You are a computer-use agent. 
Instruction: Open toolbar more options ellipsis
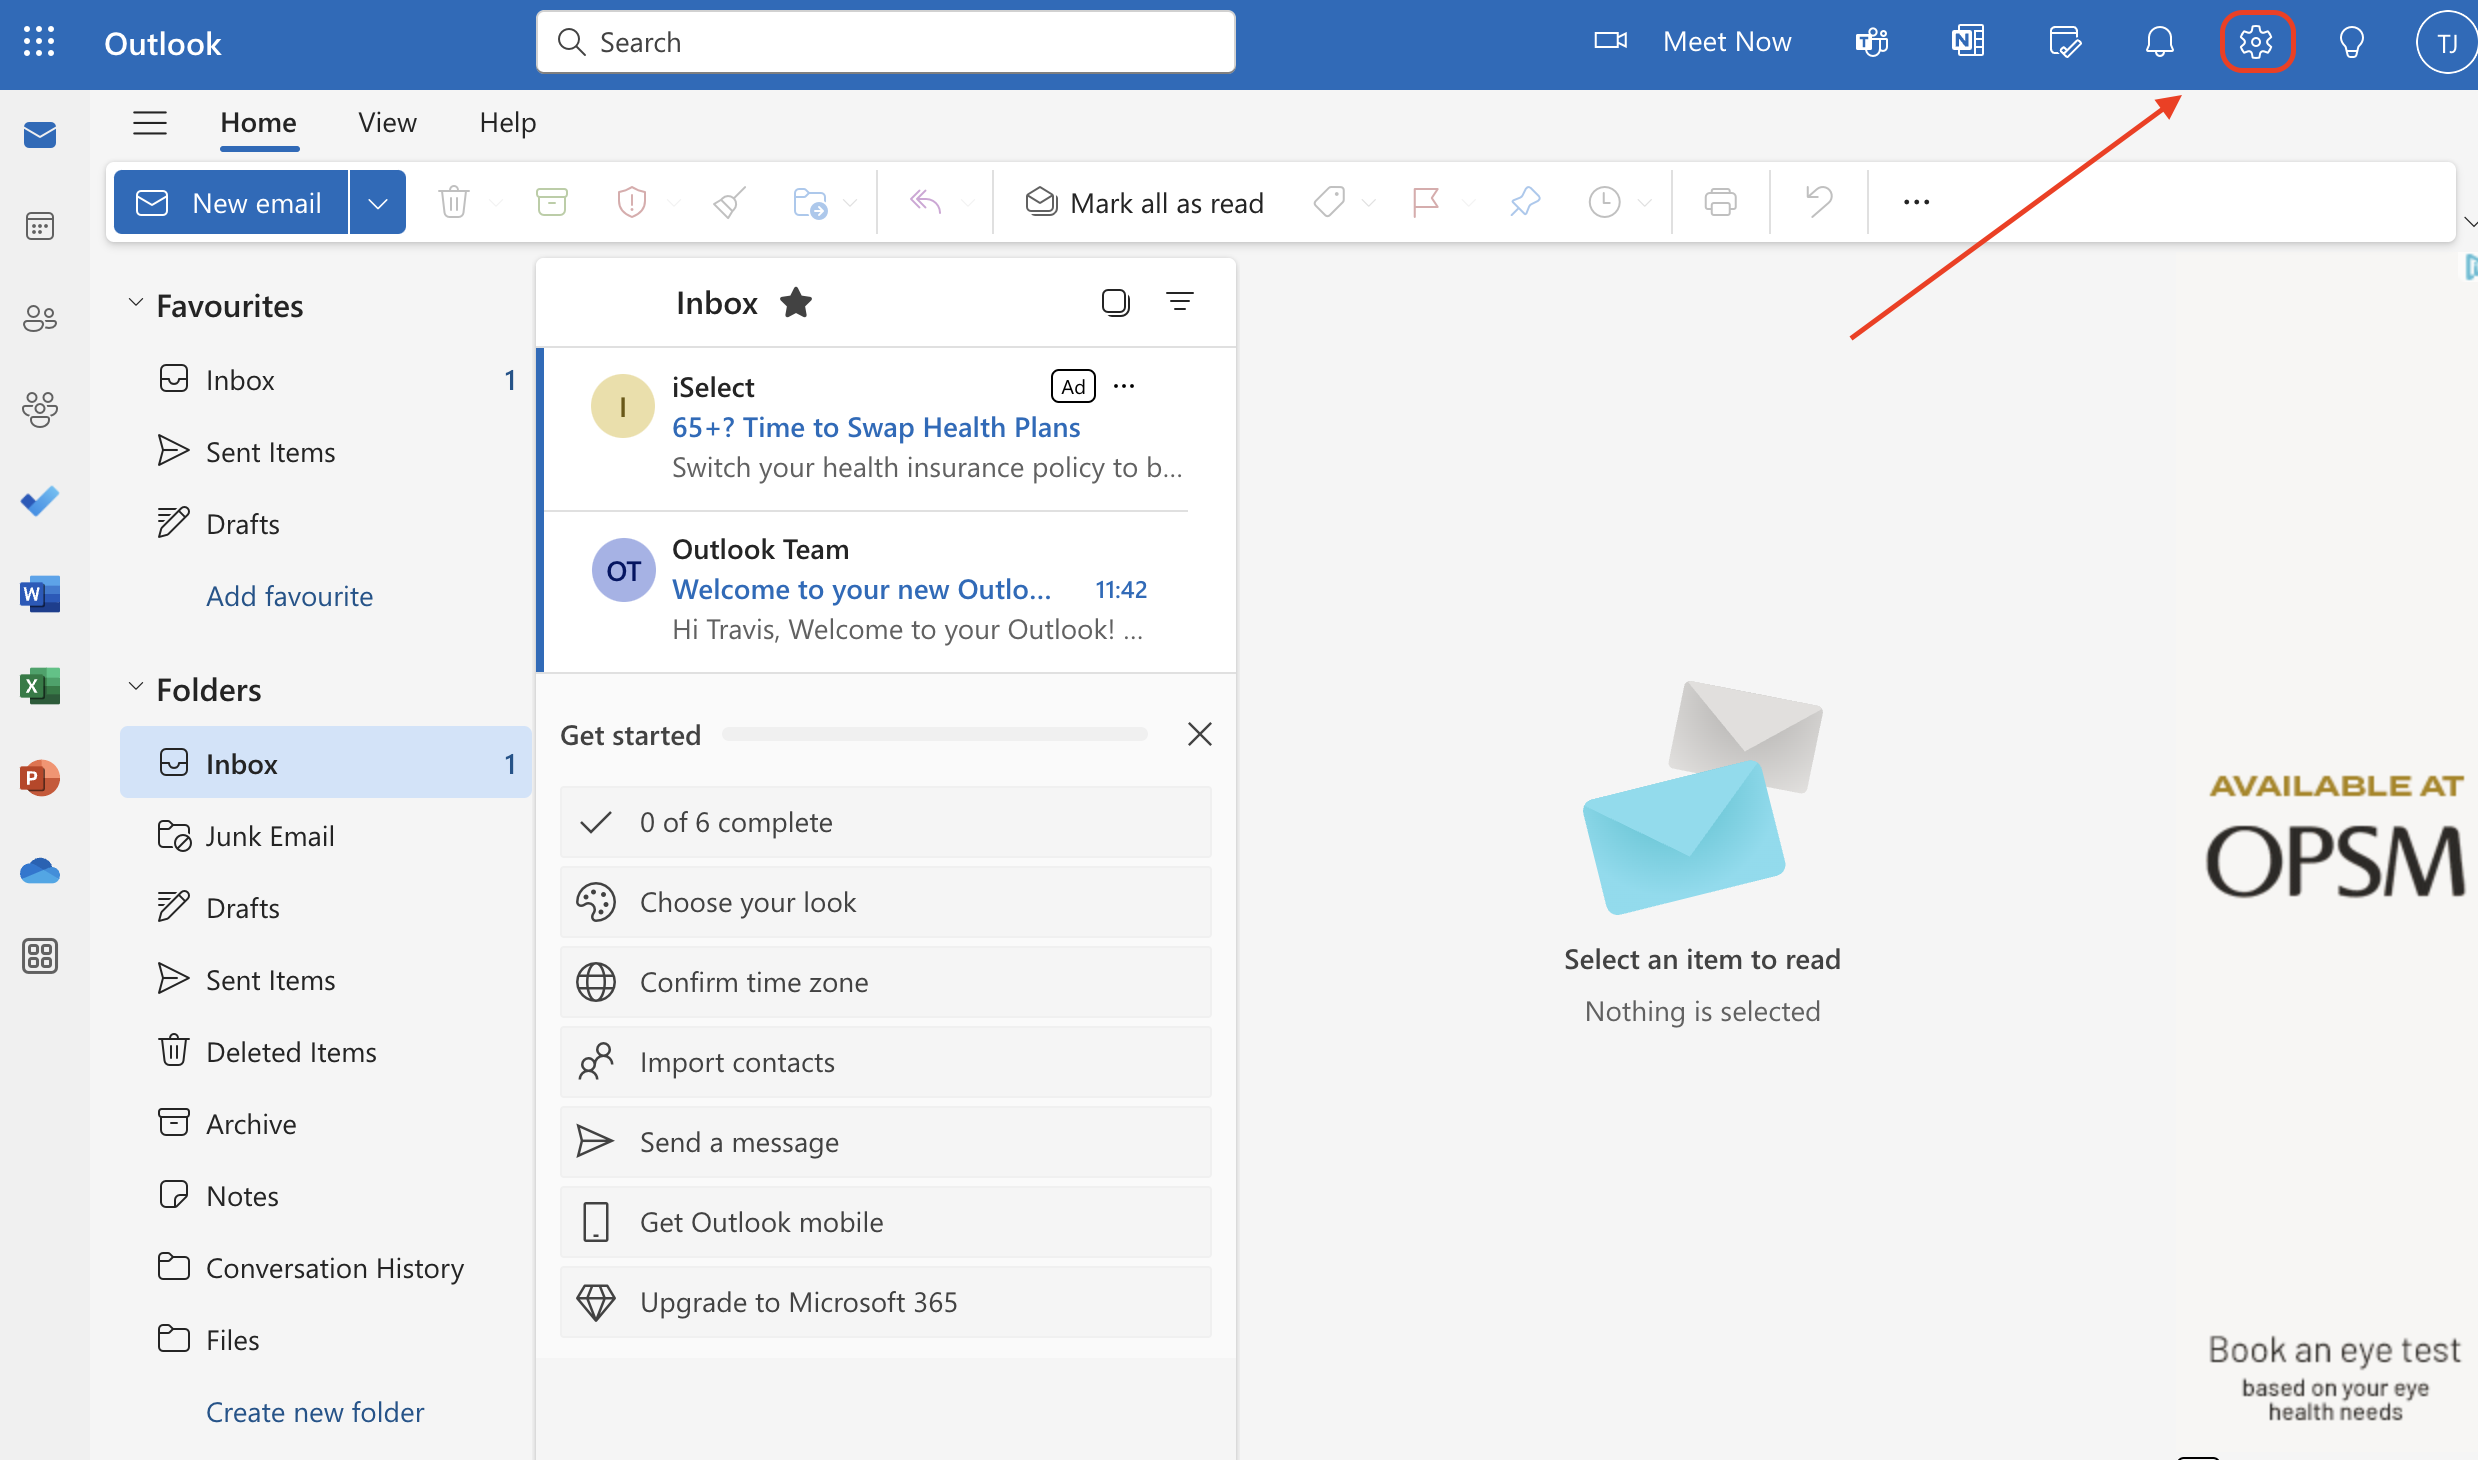[1916, 202]
